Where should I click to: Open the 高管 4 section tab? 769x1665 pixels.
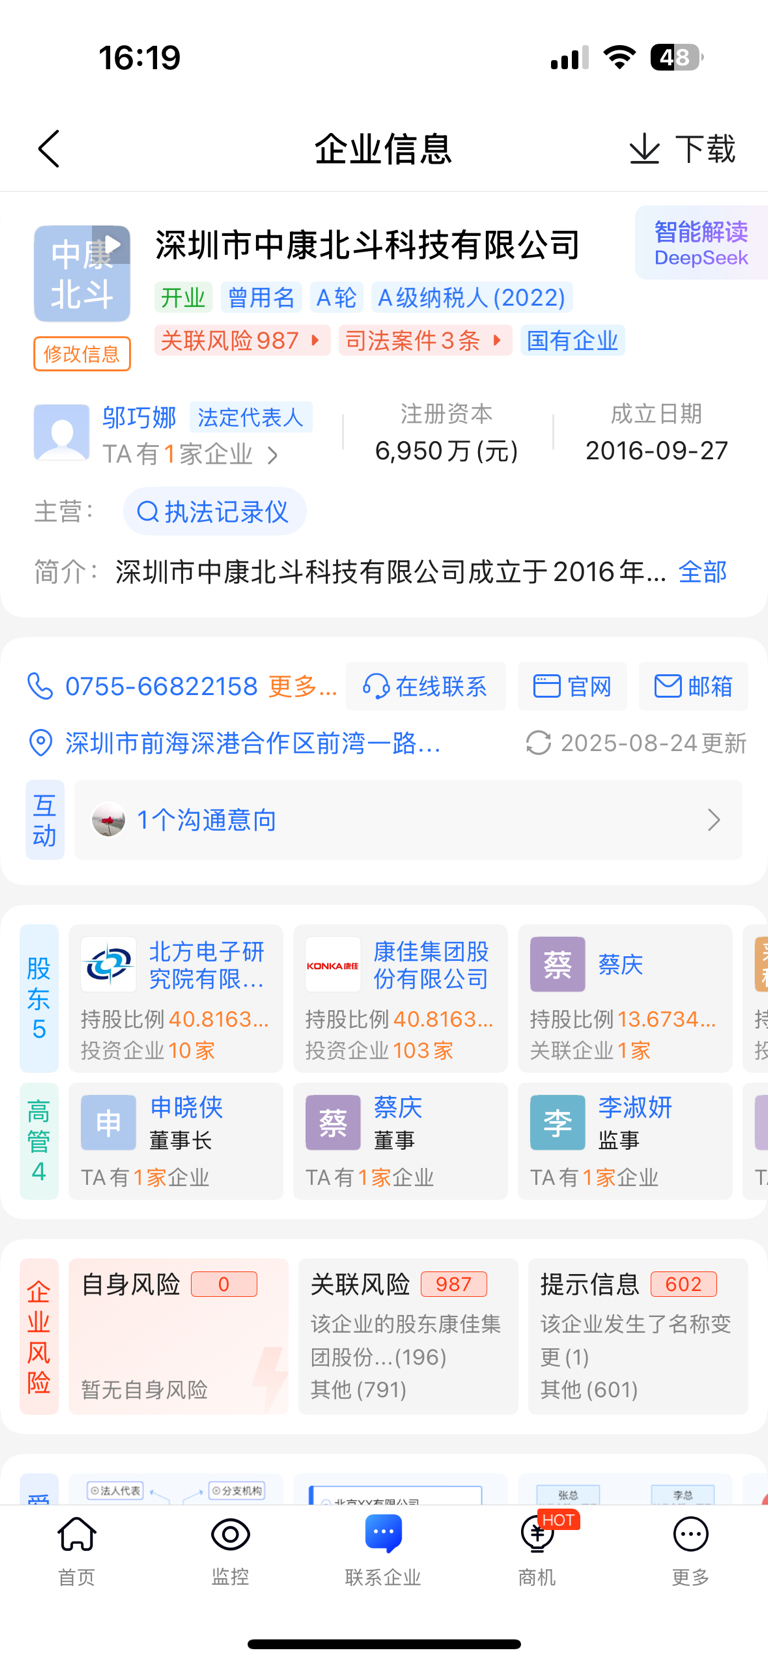click(39, 1141)
